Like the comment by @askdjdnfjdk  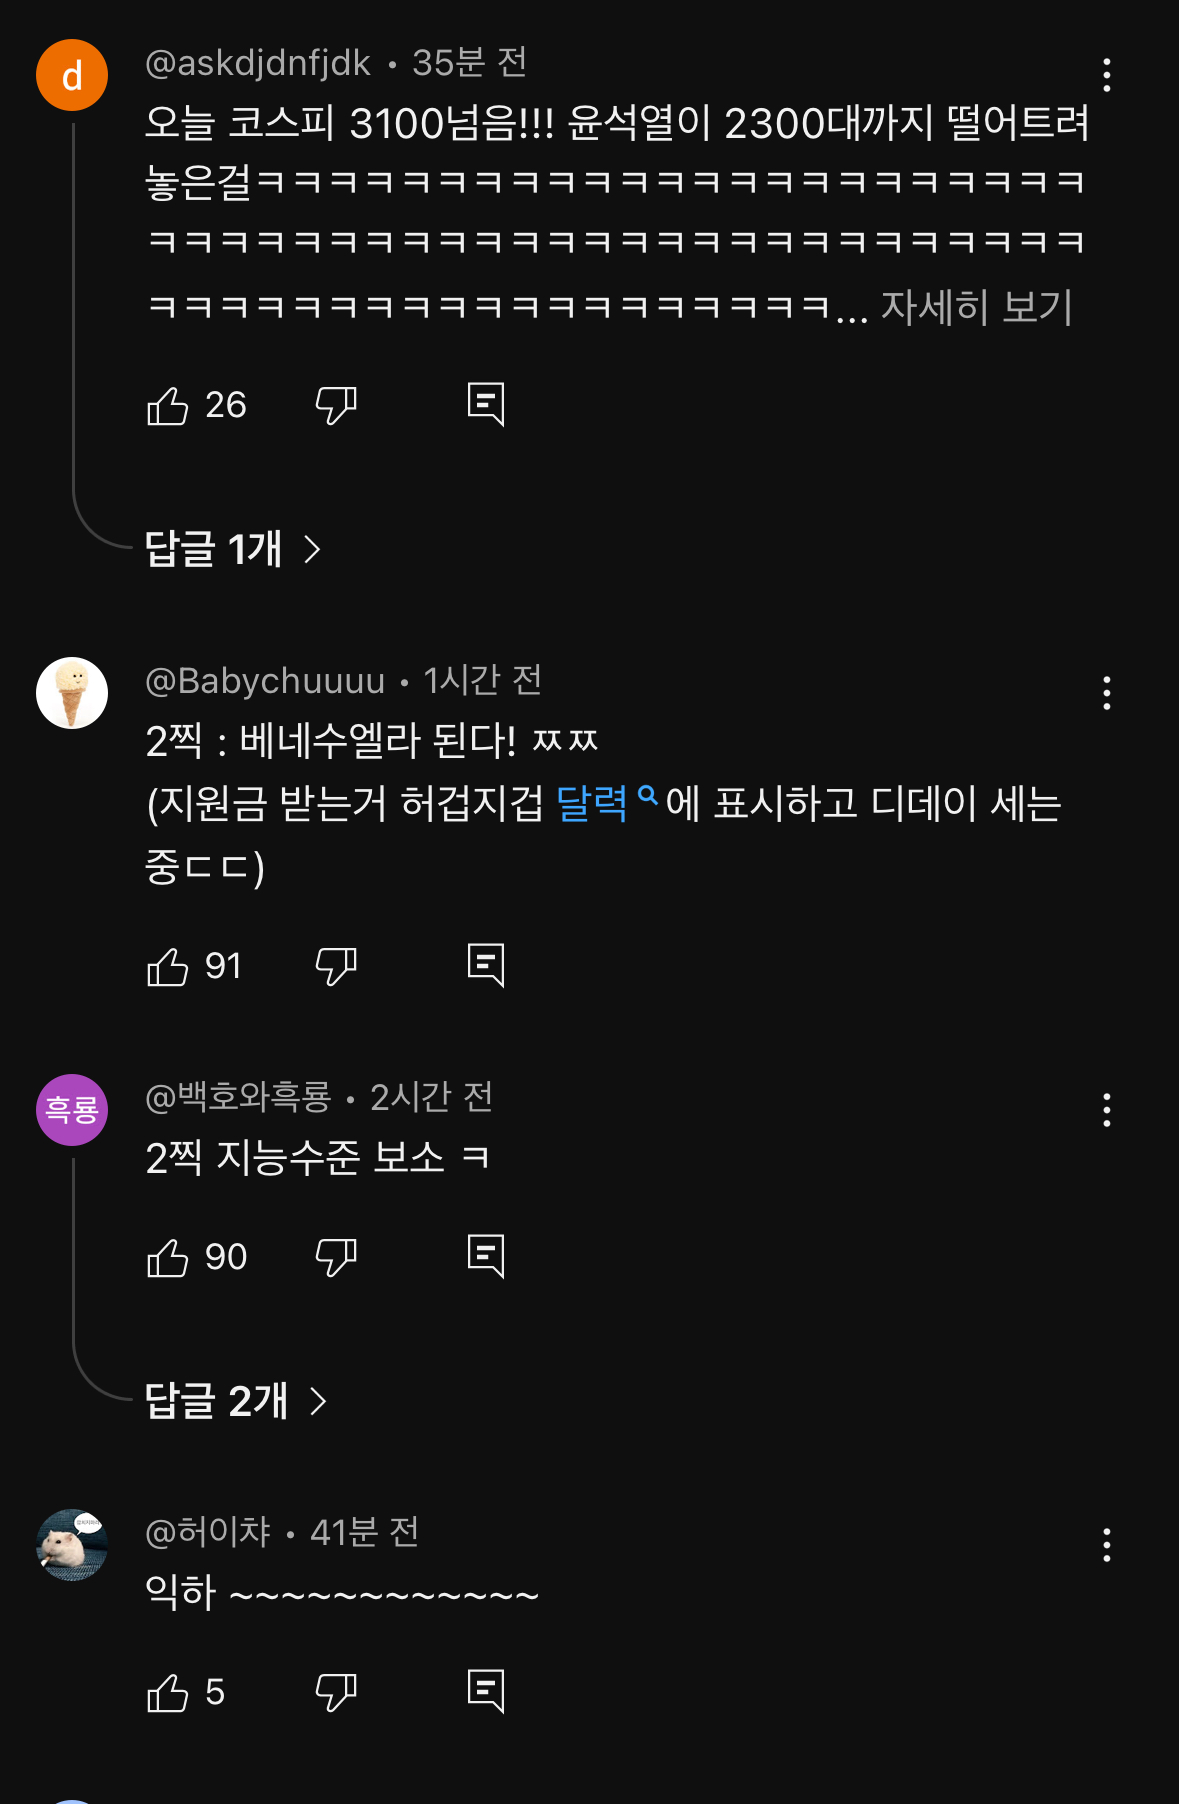click(x=168, y=405)
